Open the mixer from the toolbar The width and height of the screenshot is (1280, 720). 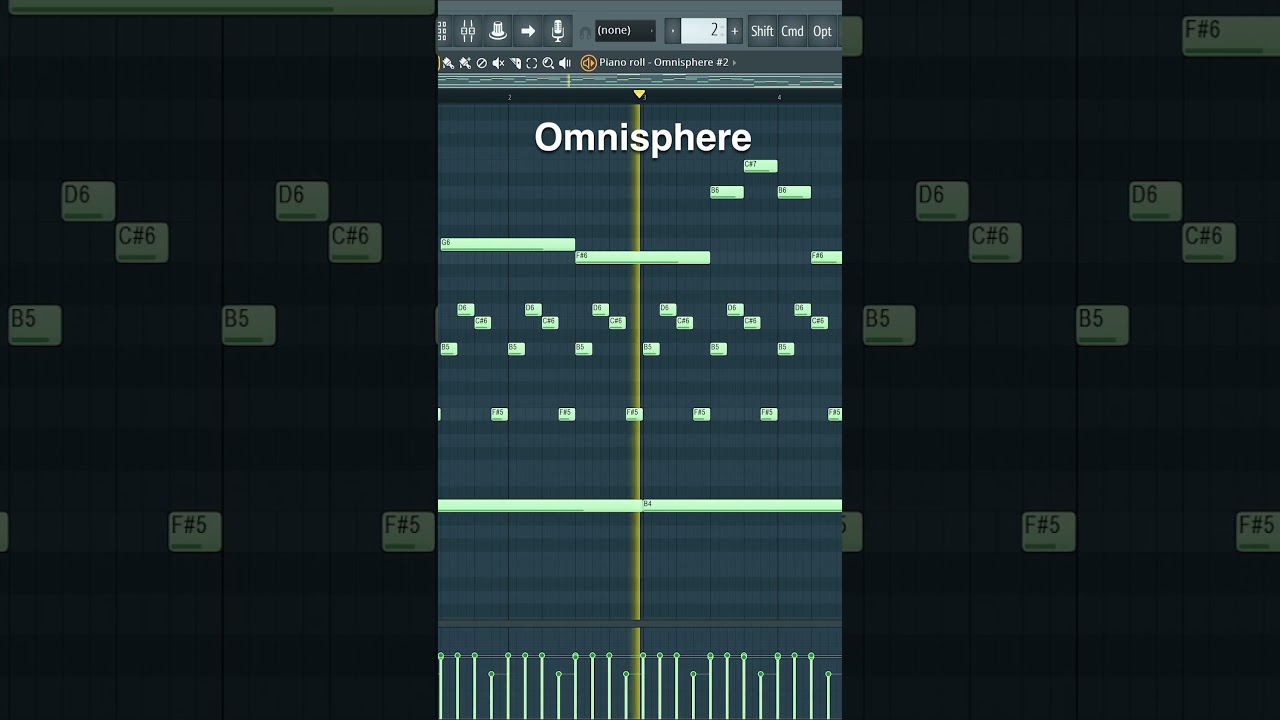click(x=468, y=31)
